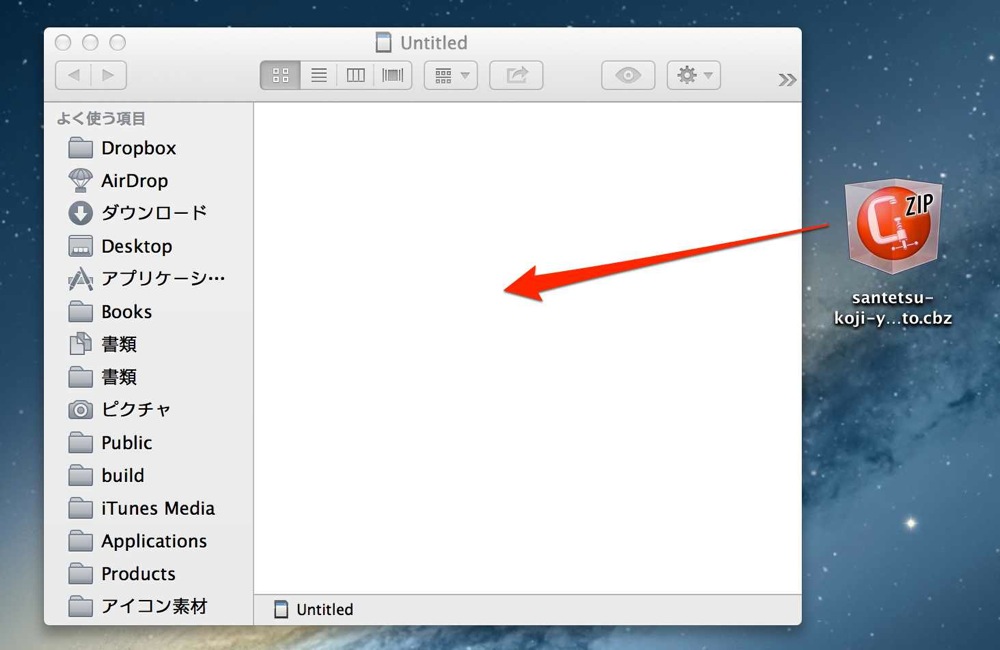The height and width of the screenshot is (650, 1000).
Task: Switch to Cover Flow view
Action: (x=393, y=75)
